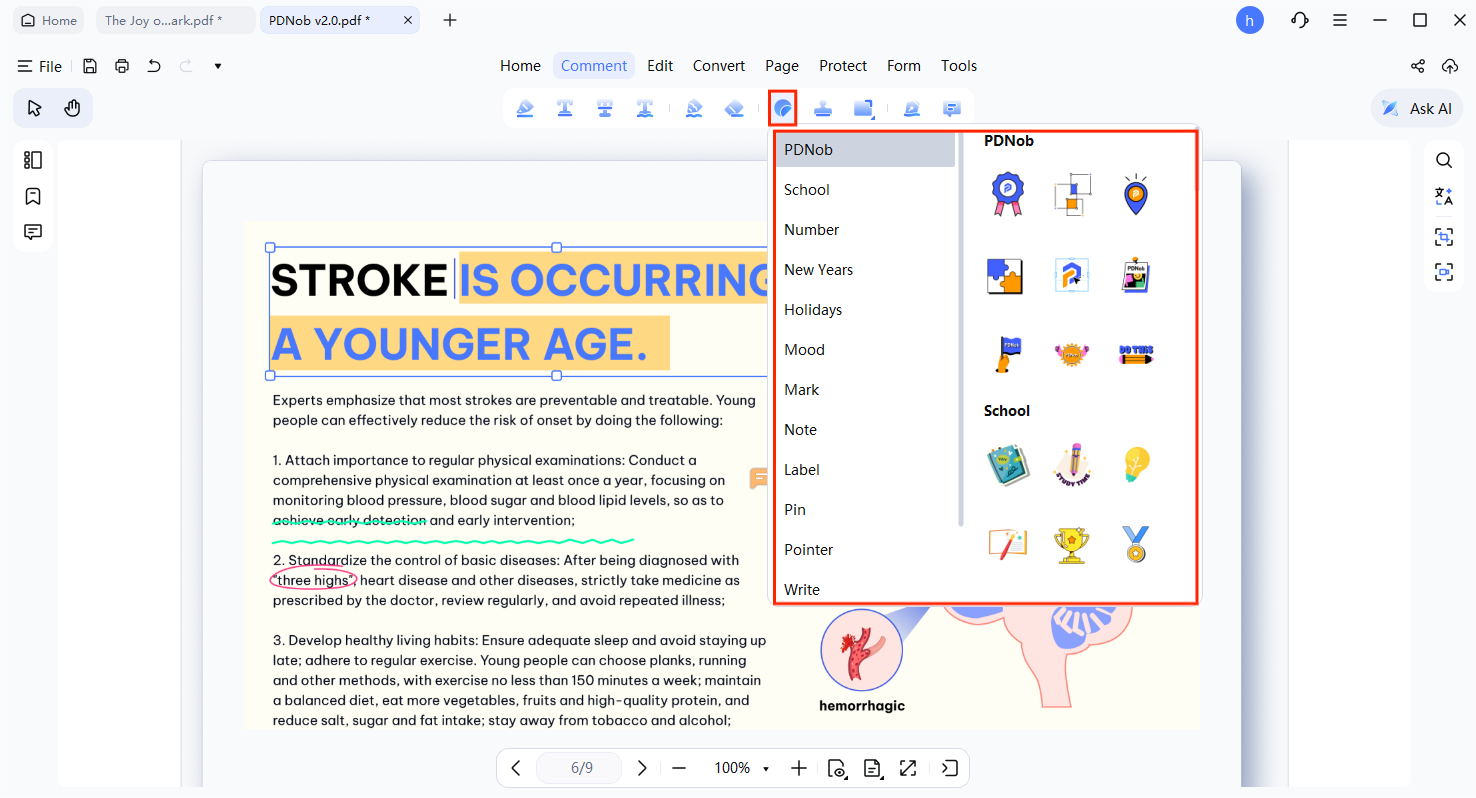
Task: Select the Highlight text tool
Action: [525, 108]
